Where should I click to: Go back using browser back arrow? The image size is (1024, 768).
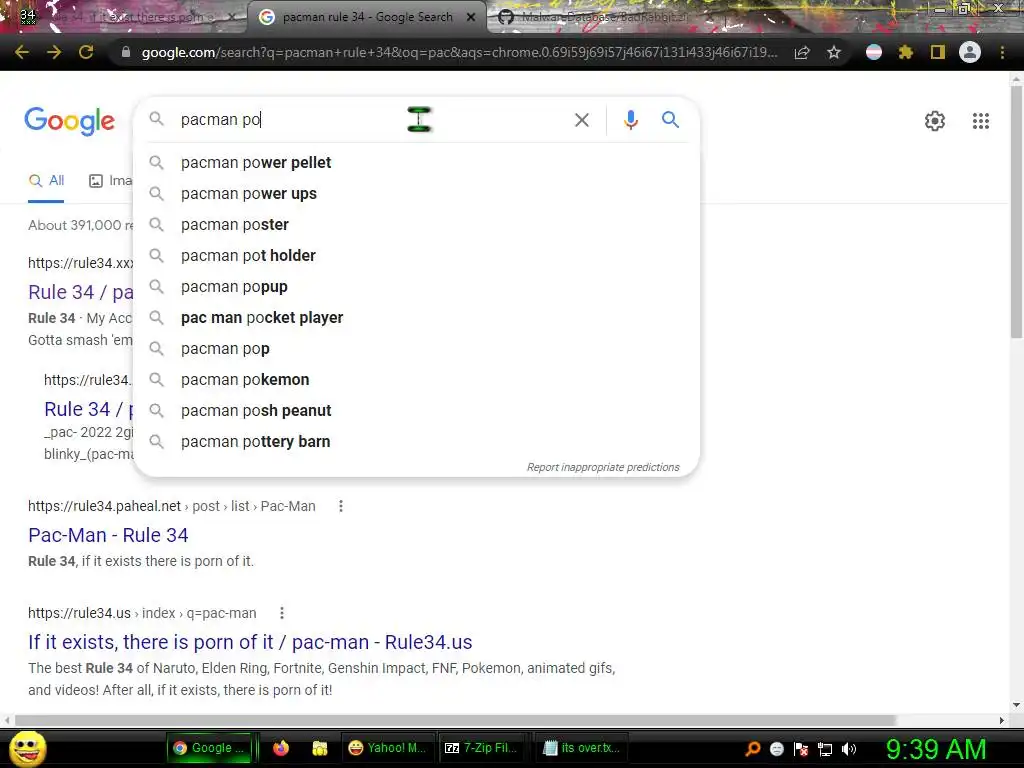click(21, 52)
